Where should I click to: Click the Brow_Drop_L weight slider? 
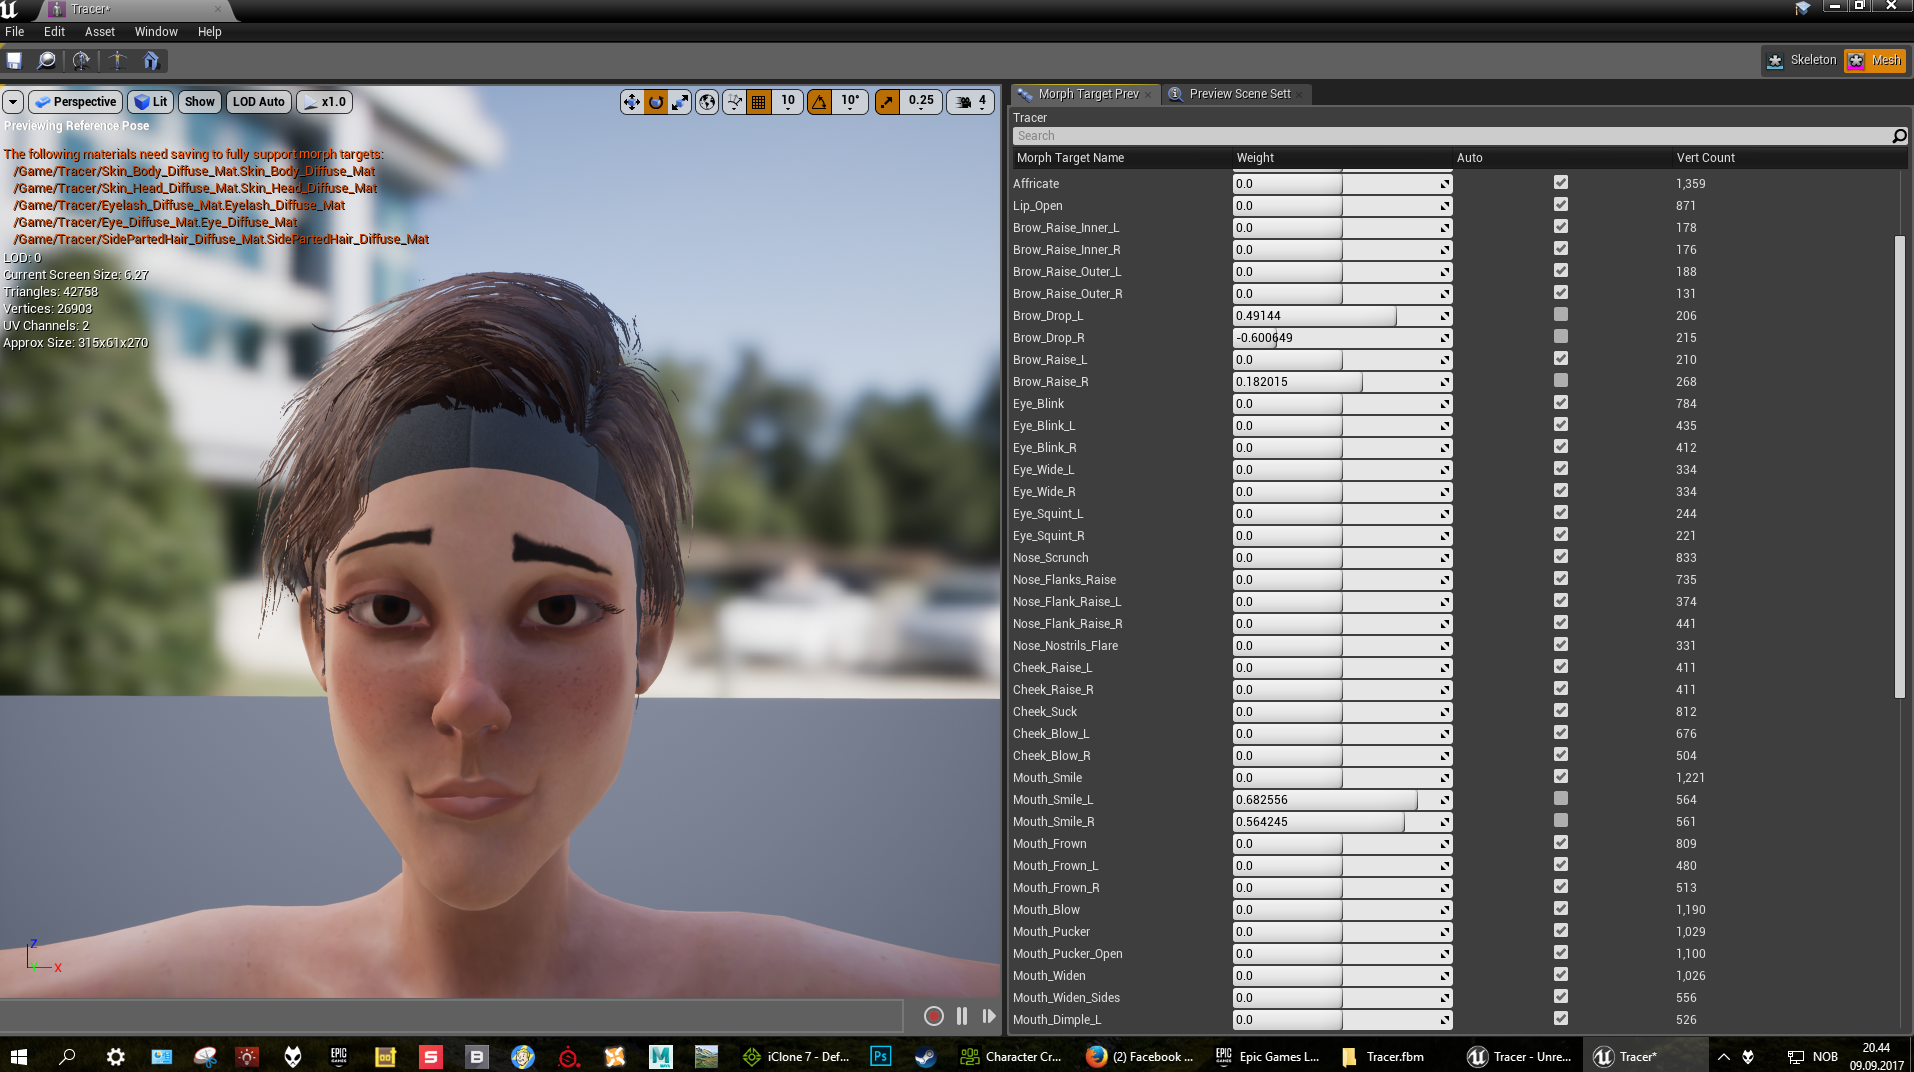click(x=1342, y=316)
